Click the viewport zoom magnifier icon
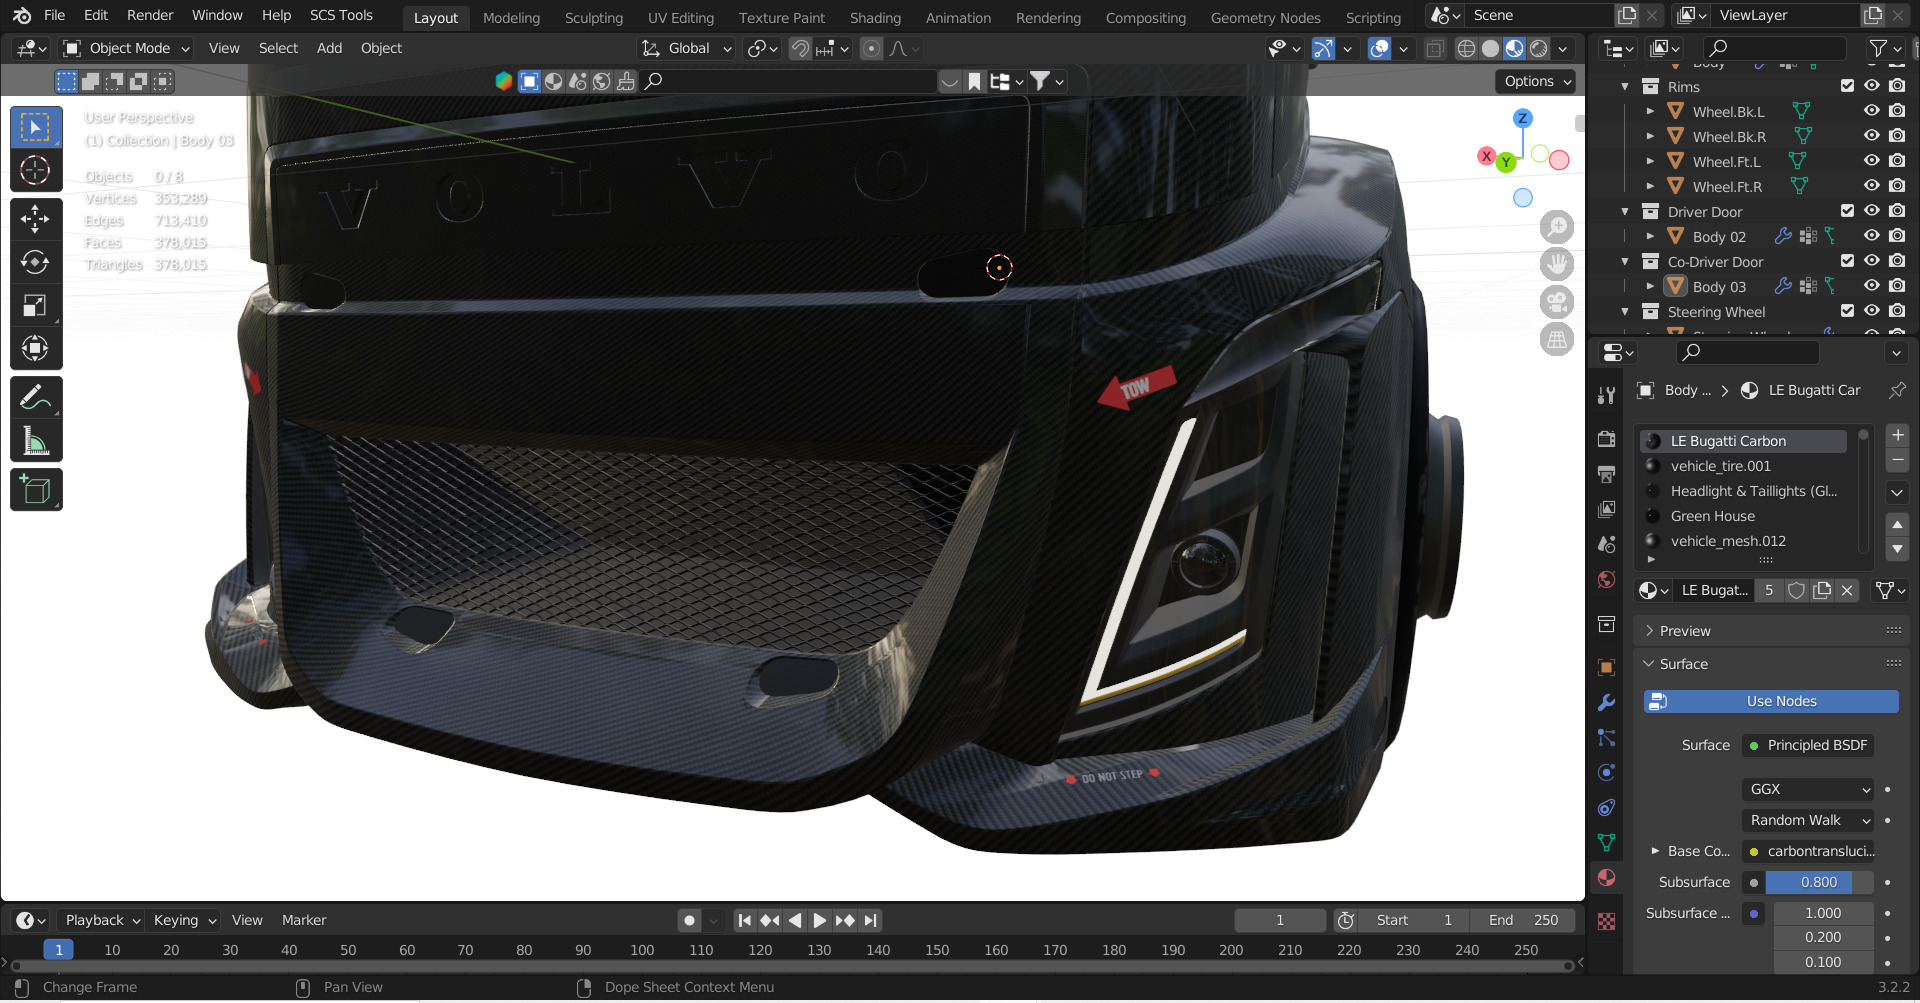 1557,227
